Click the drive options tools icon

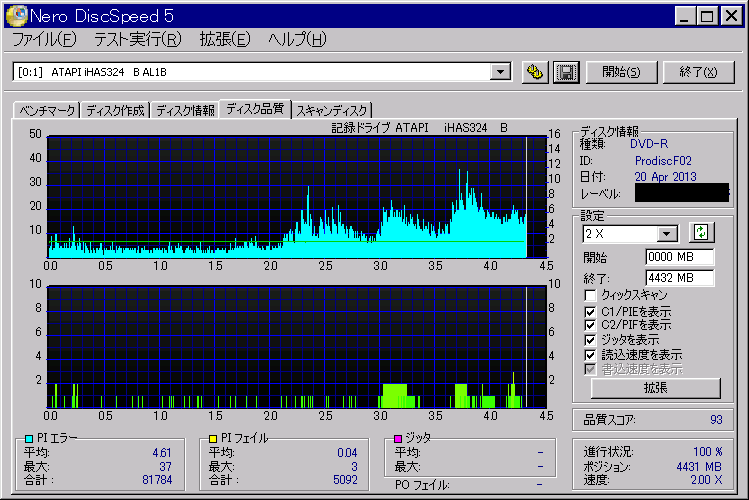535,72
